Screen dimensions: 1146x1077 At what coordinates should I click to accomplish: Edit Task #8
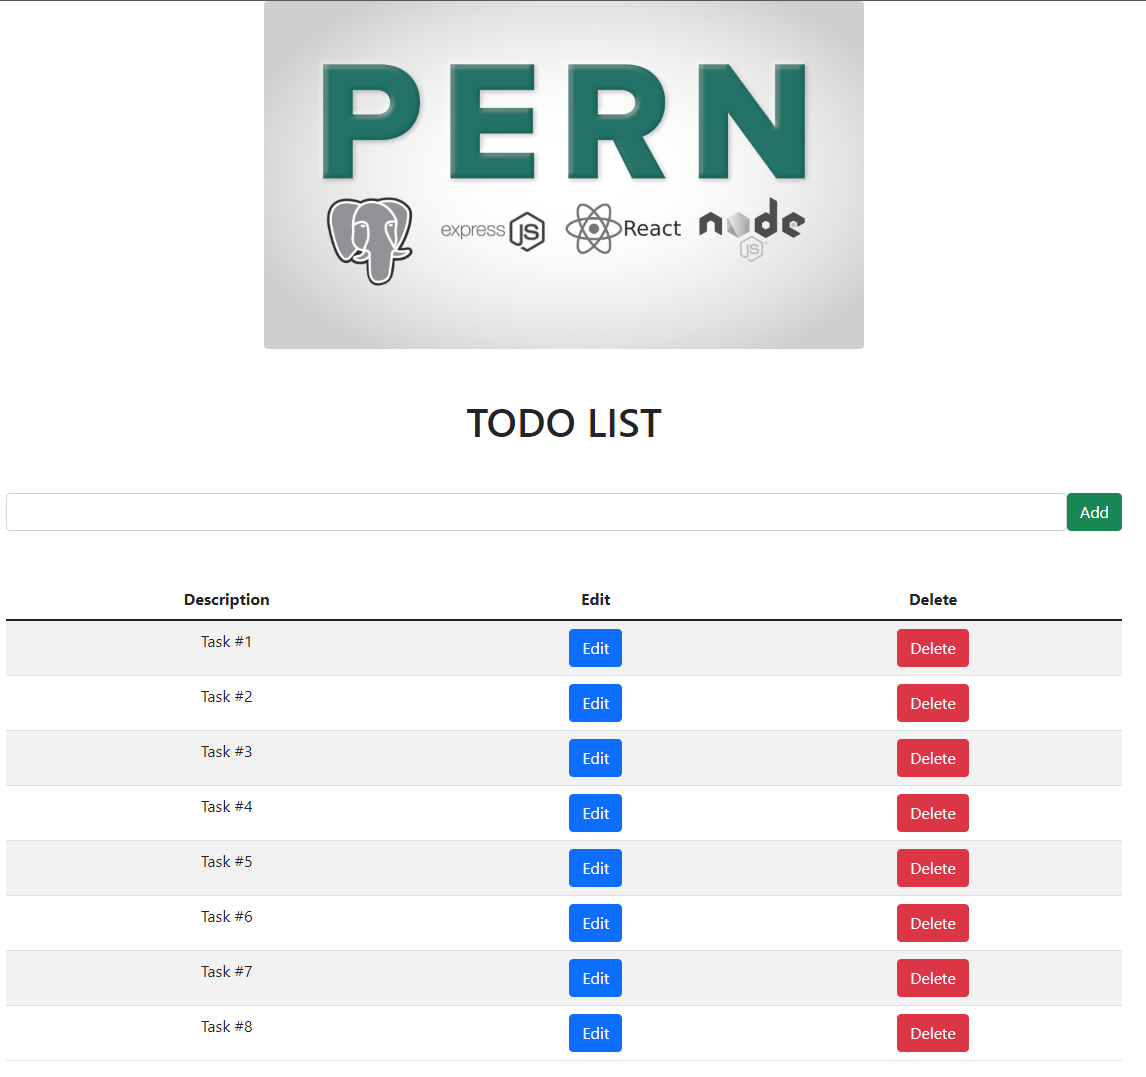(x=595, y=1033)
